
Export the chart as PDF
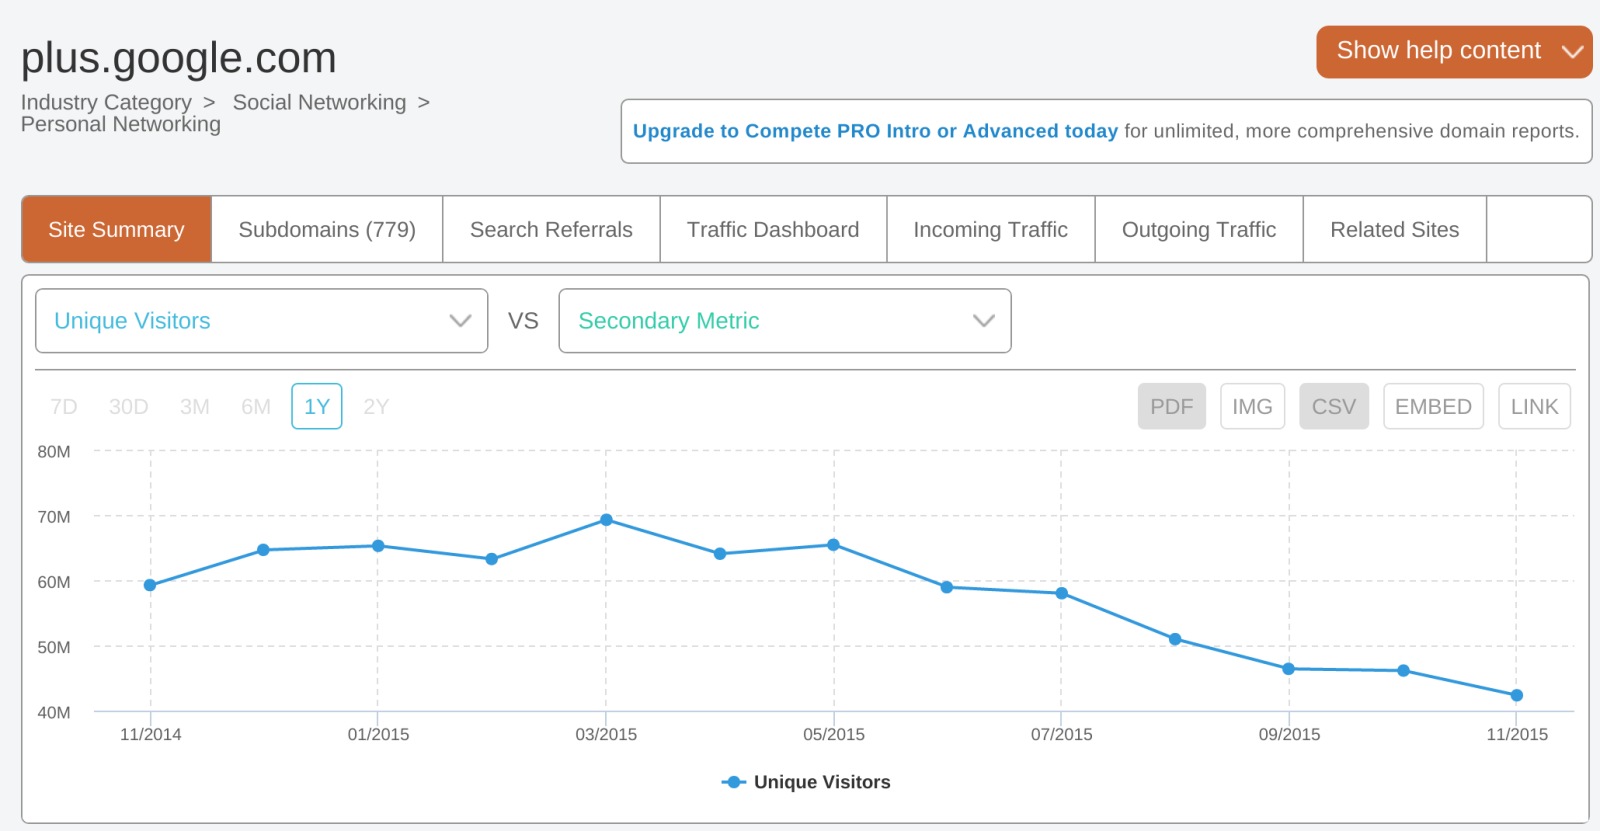click(x=1172, y=407)
